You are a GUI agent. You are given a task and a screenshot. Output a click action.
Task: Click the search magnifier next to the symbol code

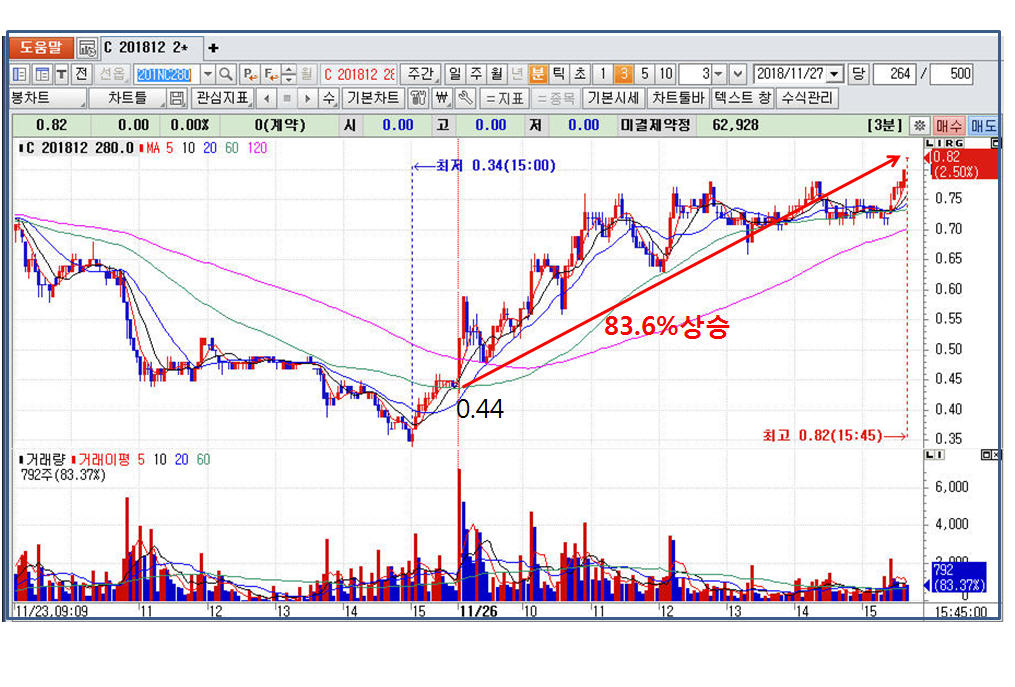click(x=226, y=74)
